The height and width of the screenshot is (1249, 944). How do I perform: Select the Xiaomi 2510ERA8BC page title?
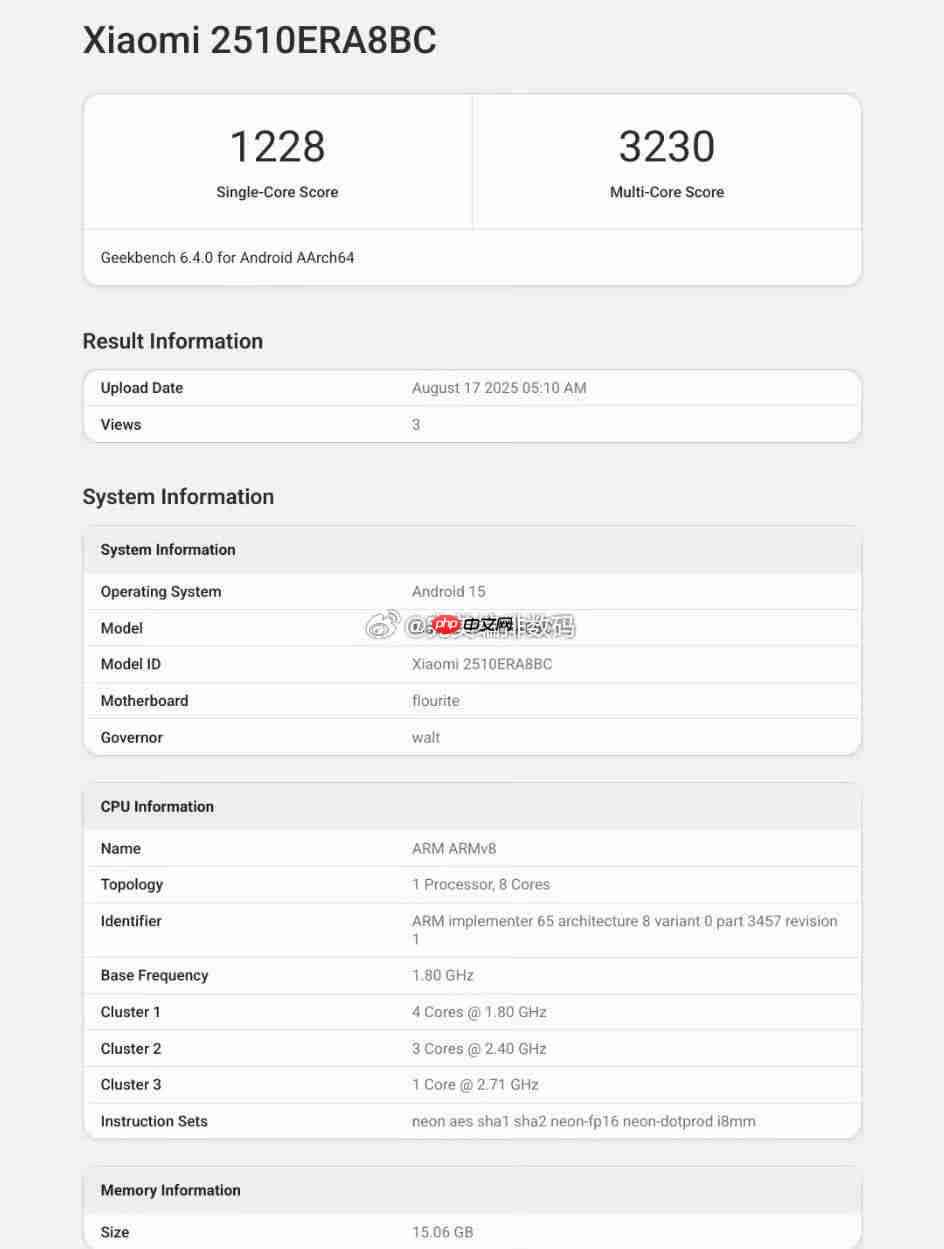pos(259,40)
